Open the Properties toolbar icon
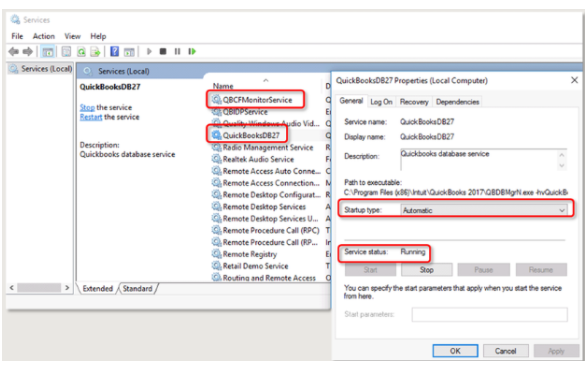588x368 pixels. [66, 51]
